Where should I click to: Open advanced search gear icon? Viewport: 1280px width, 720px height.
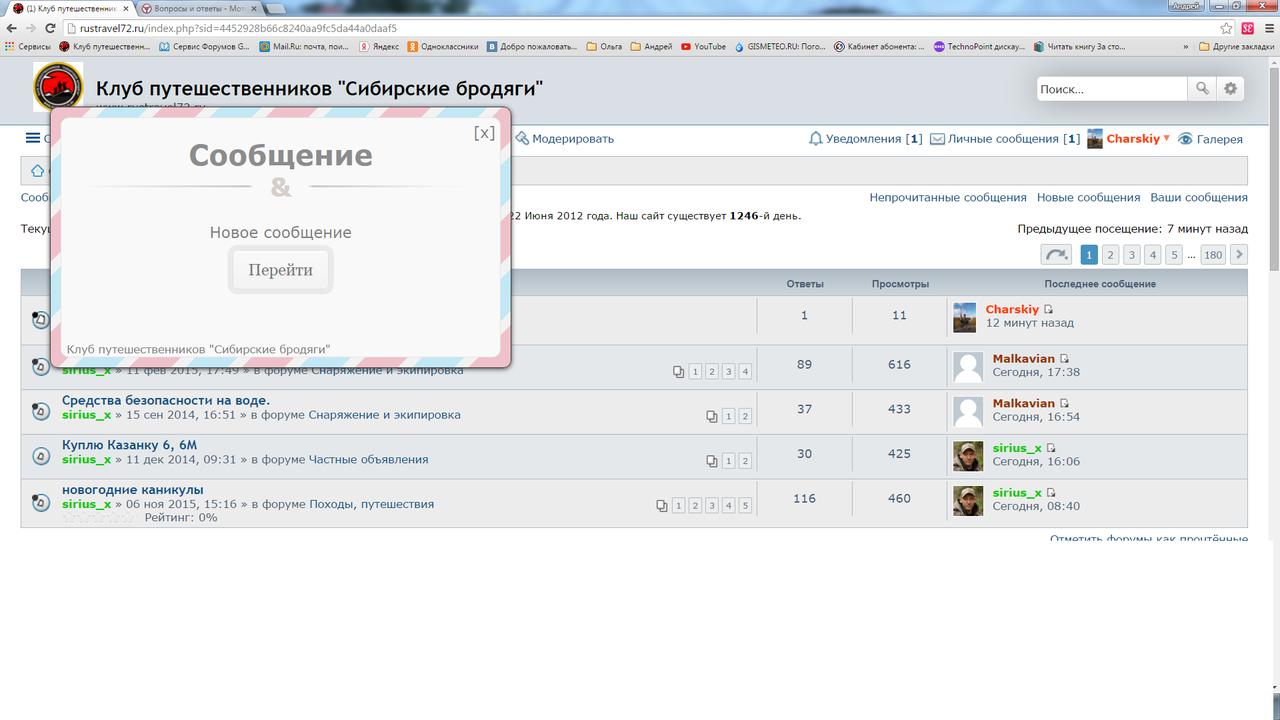[1230, 89]
